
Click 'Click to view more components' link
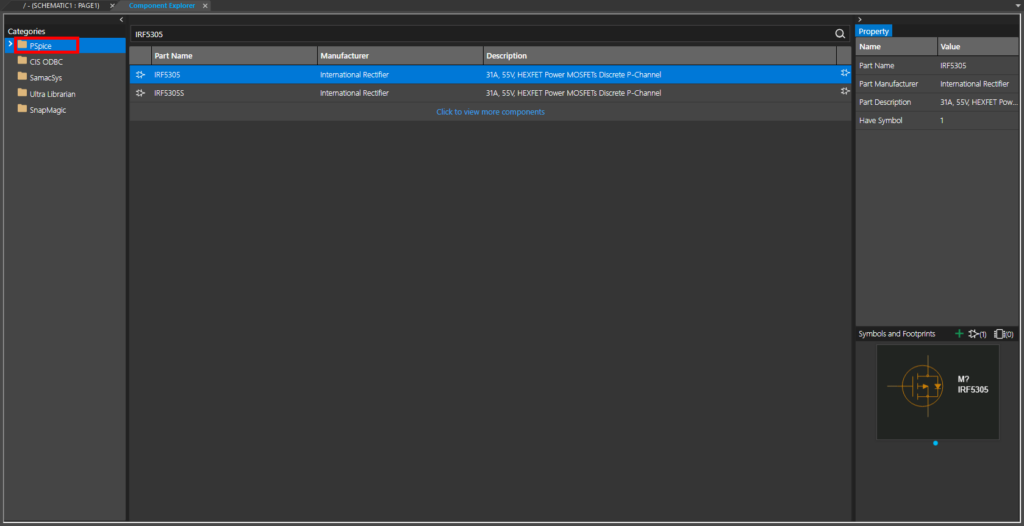click(490, 112)
